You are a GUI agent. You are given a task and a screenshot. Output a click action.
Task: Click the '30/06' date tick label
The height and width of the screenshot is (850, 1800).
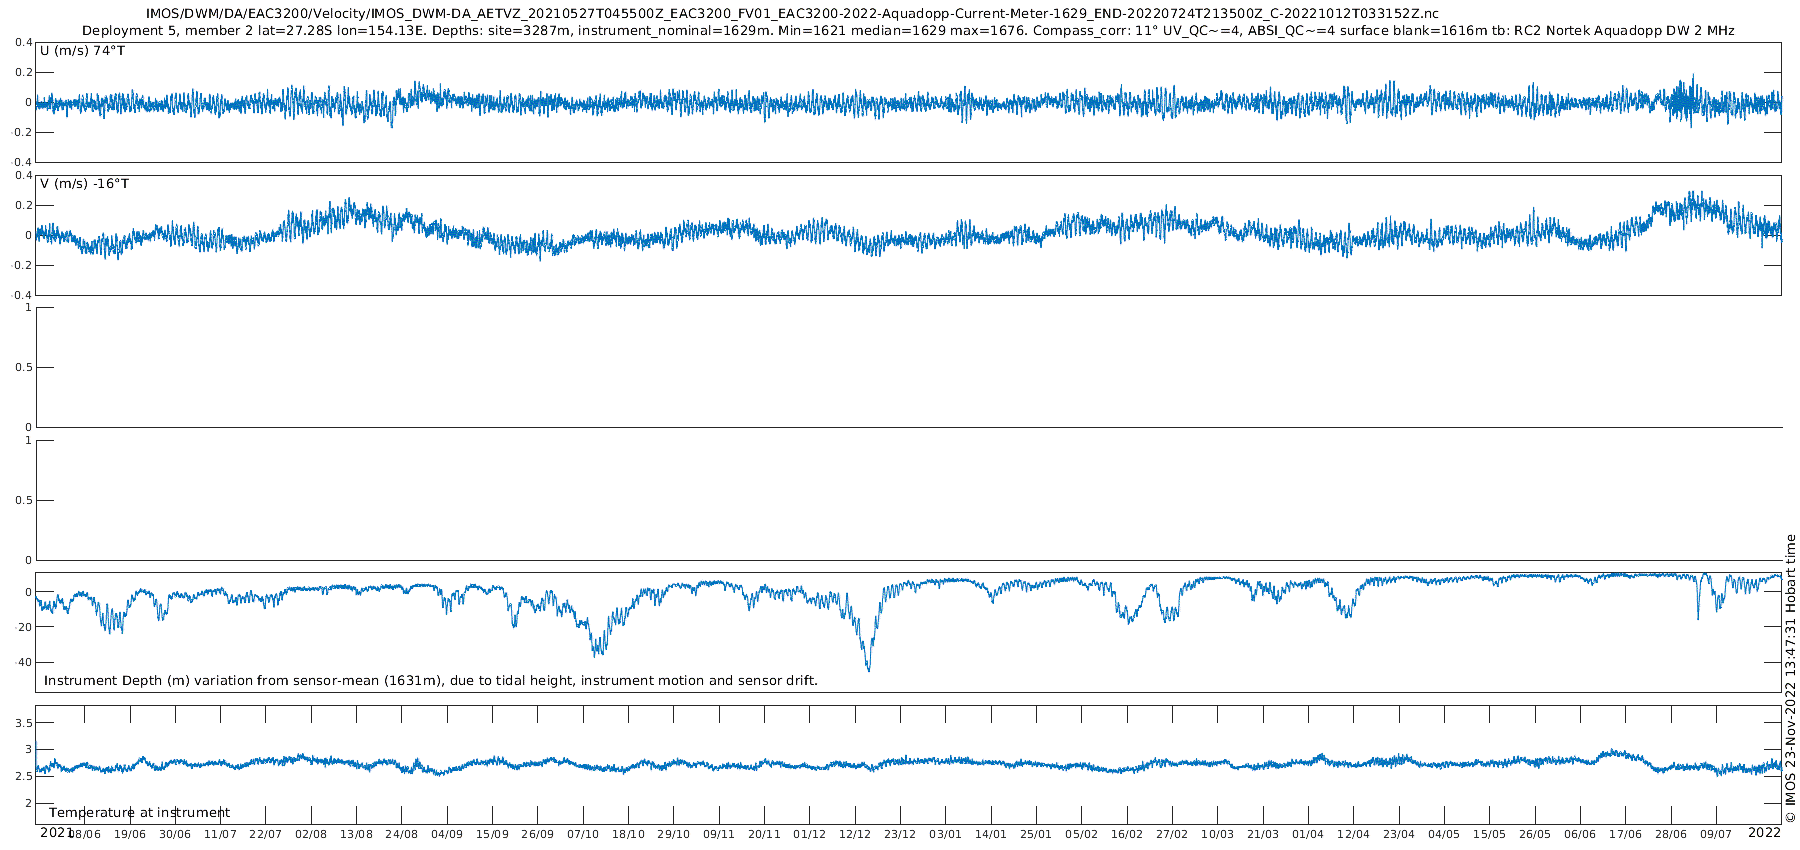point(175,834)
